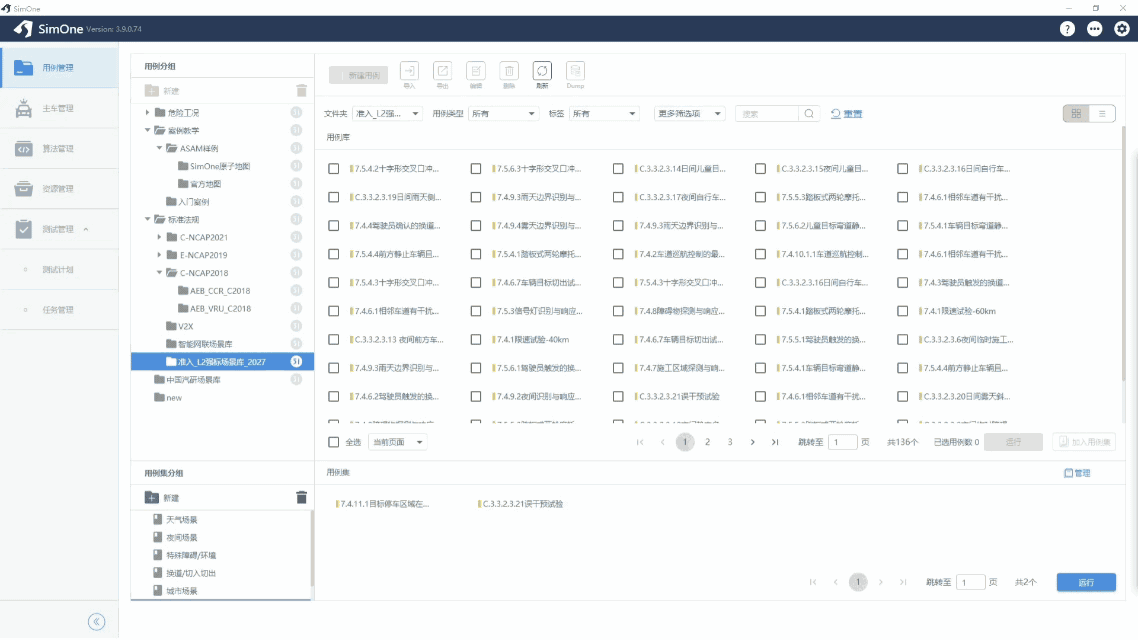Switch to list view layout icon
The image size is (1138, 640).
click(x=1102, y=114)
